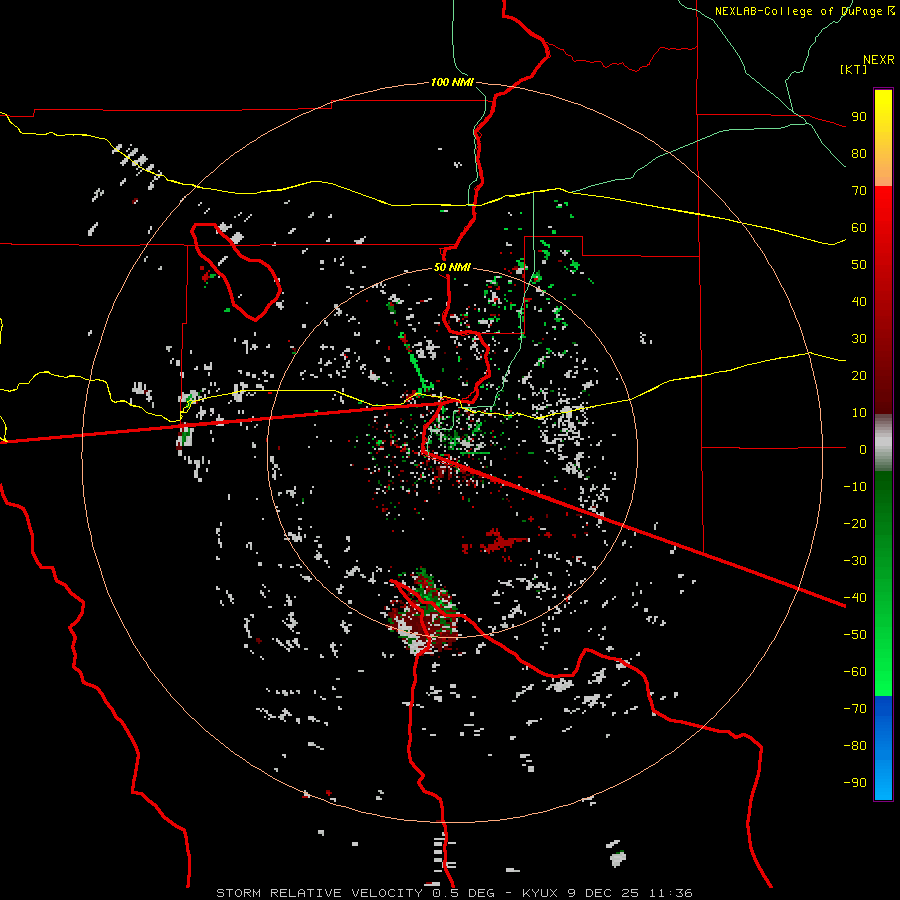Click the -90 value on velocity scale
The width and height of the screenshot is (900, 900).
click(855, 782)
